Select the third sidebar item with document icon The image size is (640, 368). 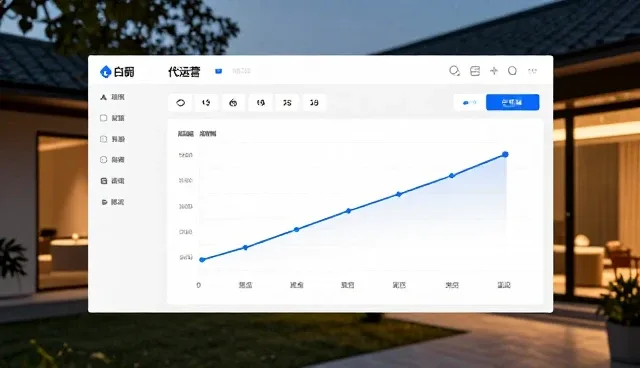(x=112, y=139)
